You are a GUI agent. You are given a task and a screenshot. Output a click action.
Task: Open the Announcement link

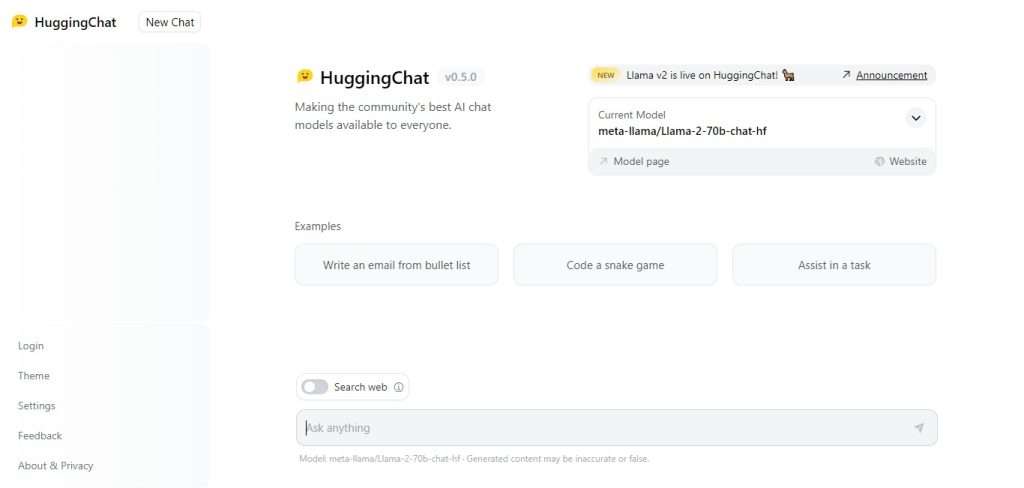tap(891, 75)
